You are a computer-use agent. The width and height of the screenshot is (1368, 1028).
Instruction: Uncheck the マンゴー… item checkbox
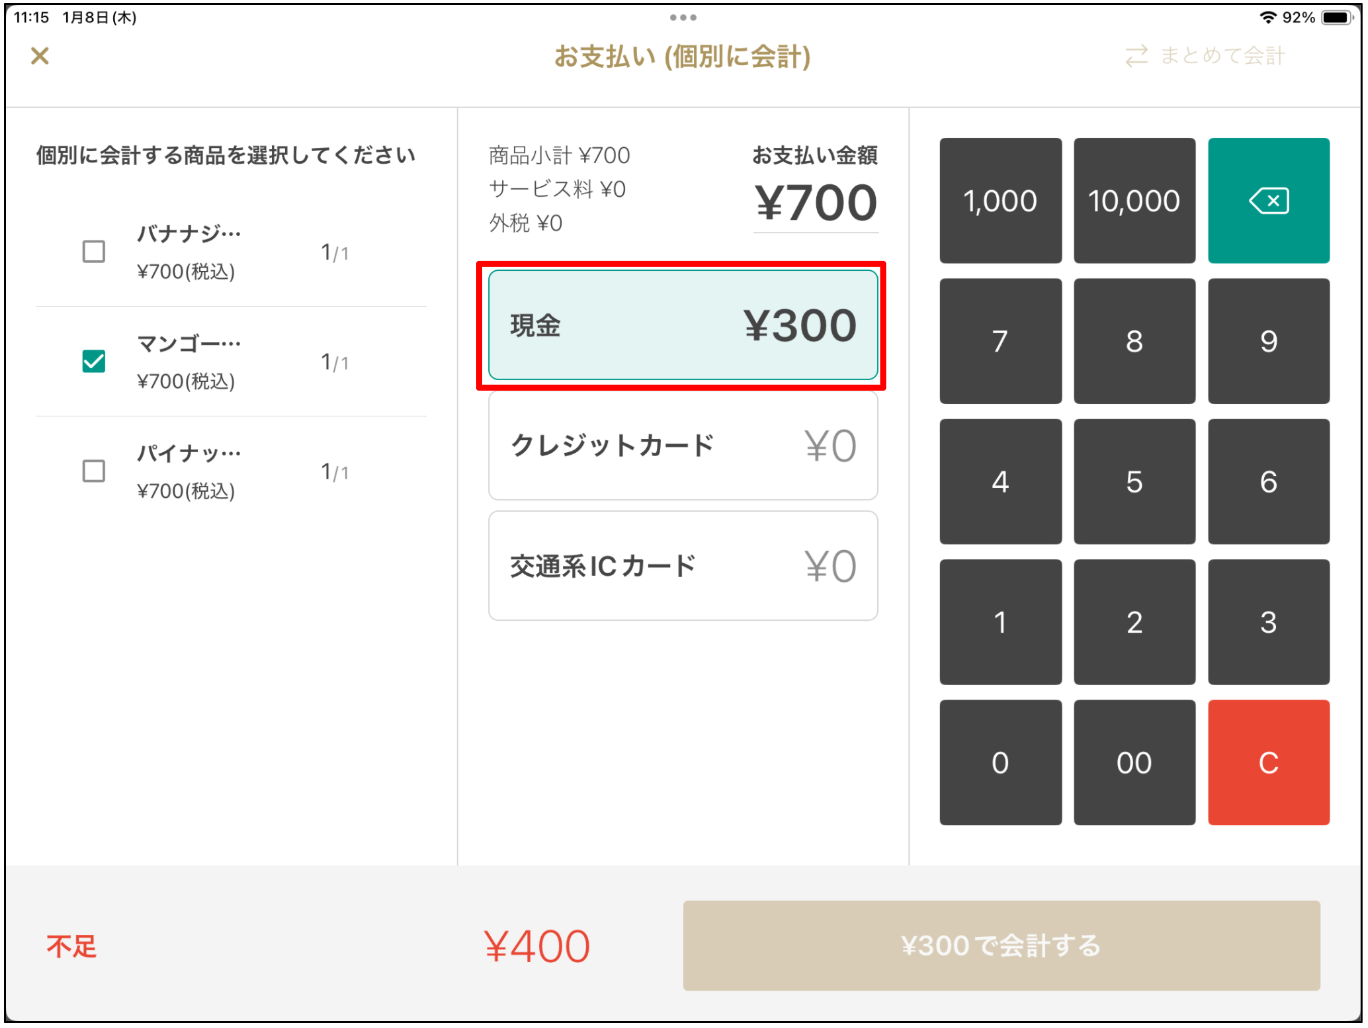[94, 361]
